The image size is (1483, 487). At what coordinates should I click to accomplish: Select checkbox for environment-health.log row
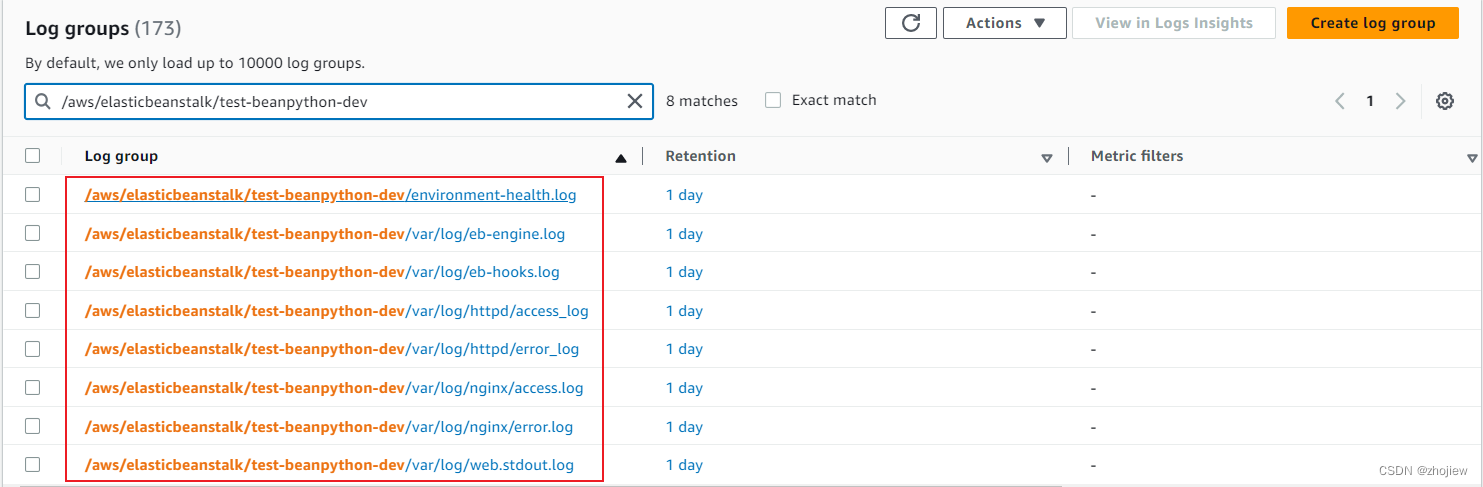[x=33, y=194]
